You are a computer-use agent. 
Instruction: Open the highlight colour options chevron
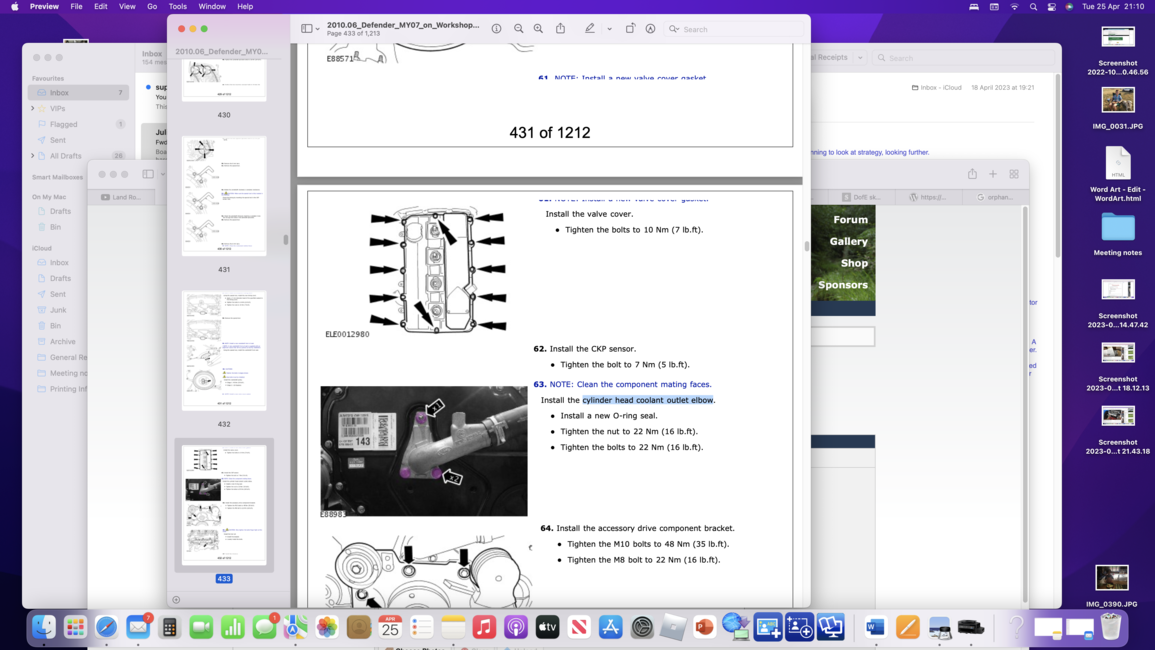tap(609, 29)
